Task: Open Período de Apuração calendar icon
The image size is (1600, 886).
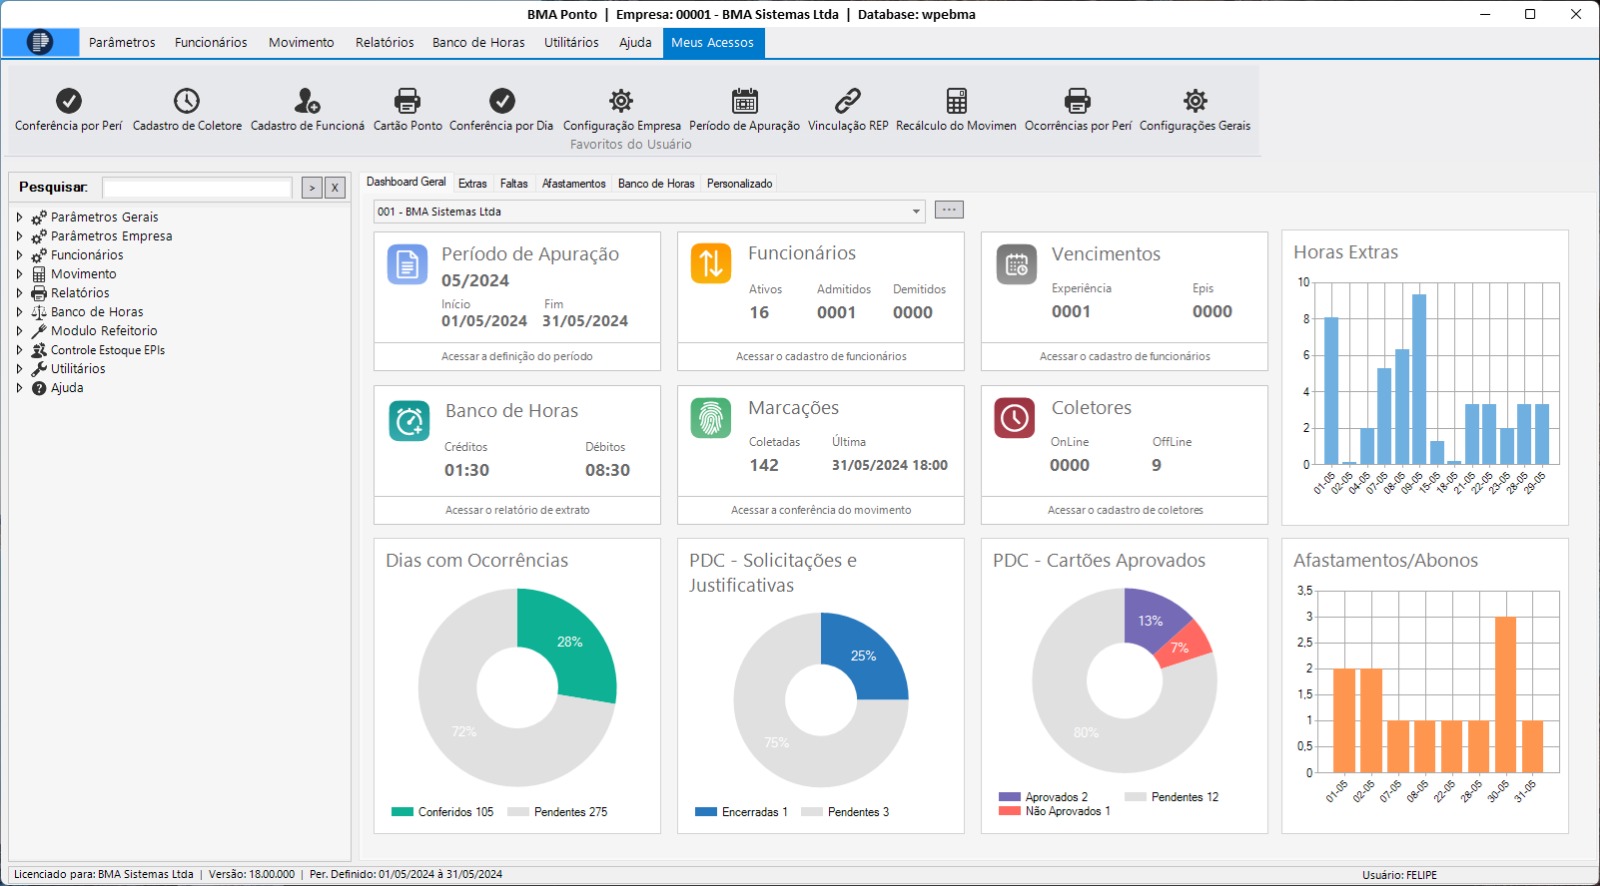Action: (745, 101)
